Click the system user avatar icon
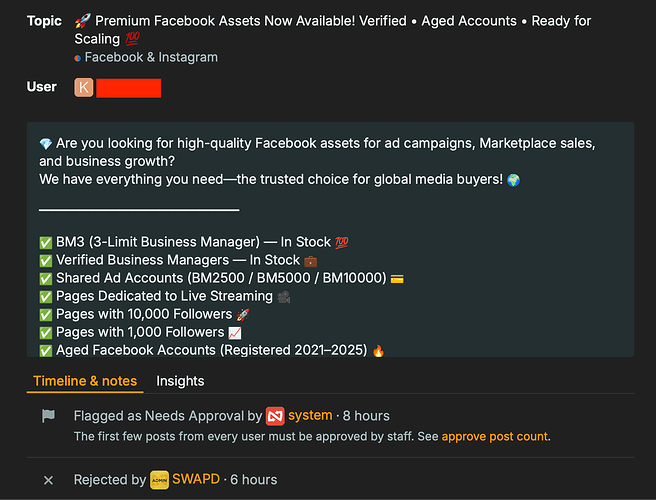This screenshot has height=500, width=656. 275,416
